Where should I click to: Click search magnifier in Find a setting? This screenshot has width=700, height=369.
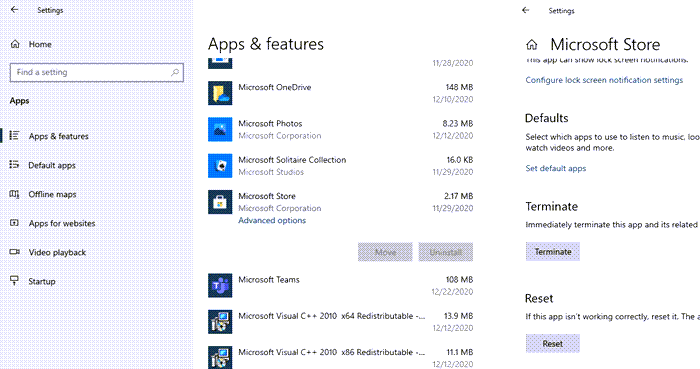175,72
